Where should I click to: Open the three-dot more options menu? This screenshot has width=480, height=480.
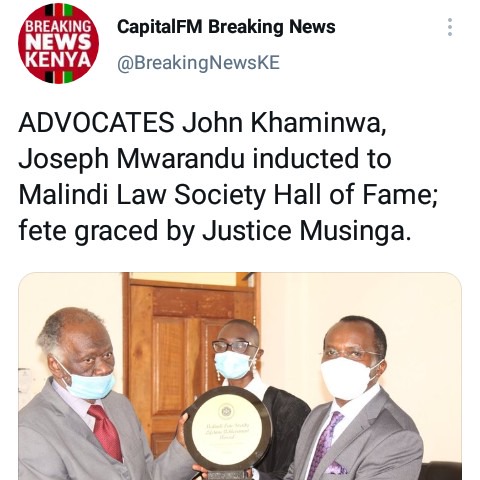pos(450,27)
